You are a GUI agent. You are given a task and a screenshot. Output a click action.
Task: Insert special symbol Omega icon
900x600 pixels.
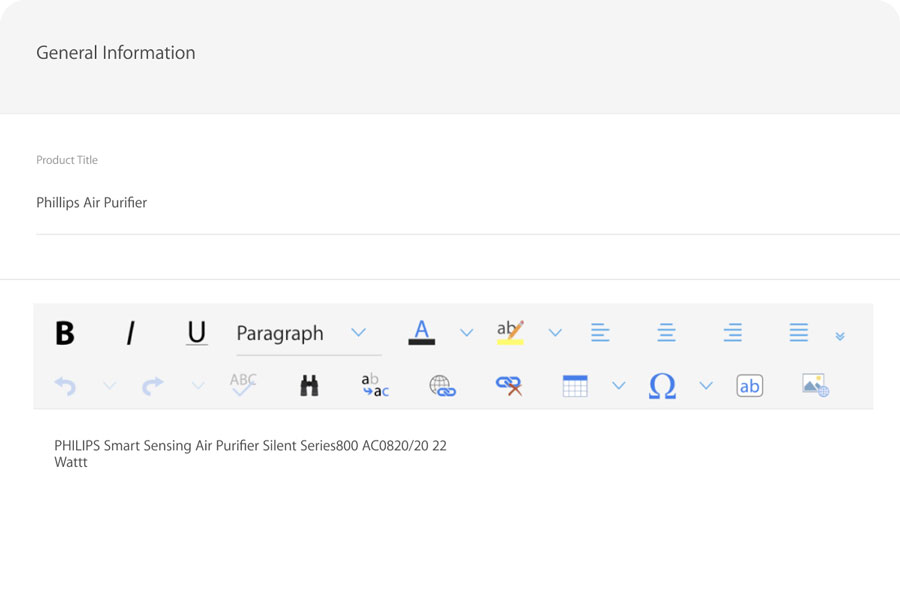click(x=662, y=386)
